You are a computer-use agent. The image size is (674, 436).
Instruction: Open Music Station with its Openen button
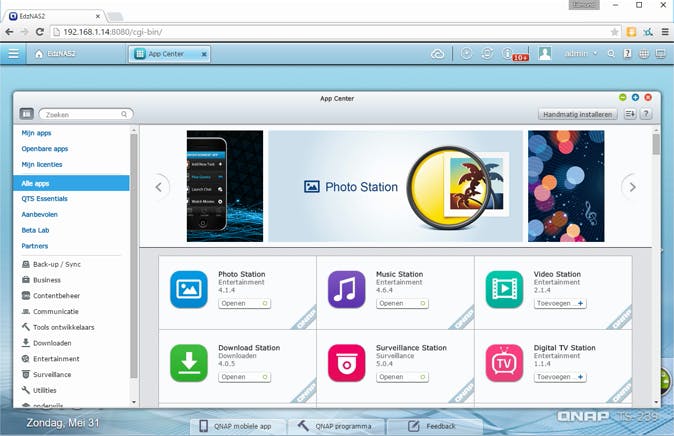[402, 304]
